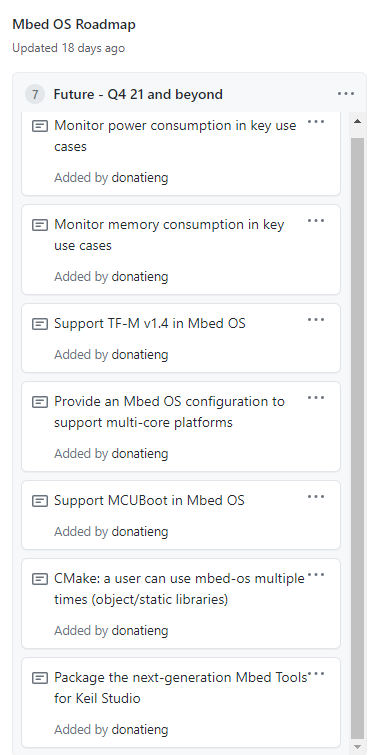Open menu for Support TF-M v1.4 card
The height and width of the screenshot is (755, 378).
(x=316, y=320)
